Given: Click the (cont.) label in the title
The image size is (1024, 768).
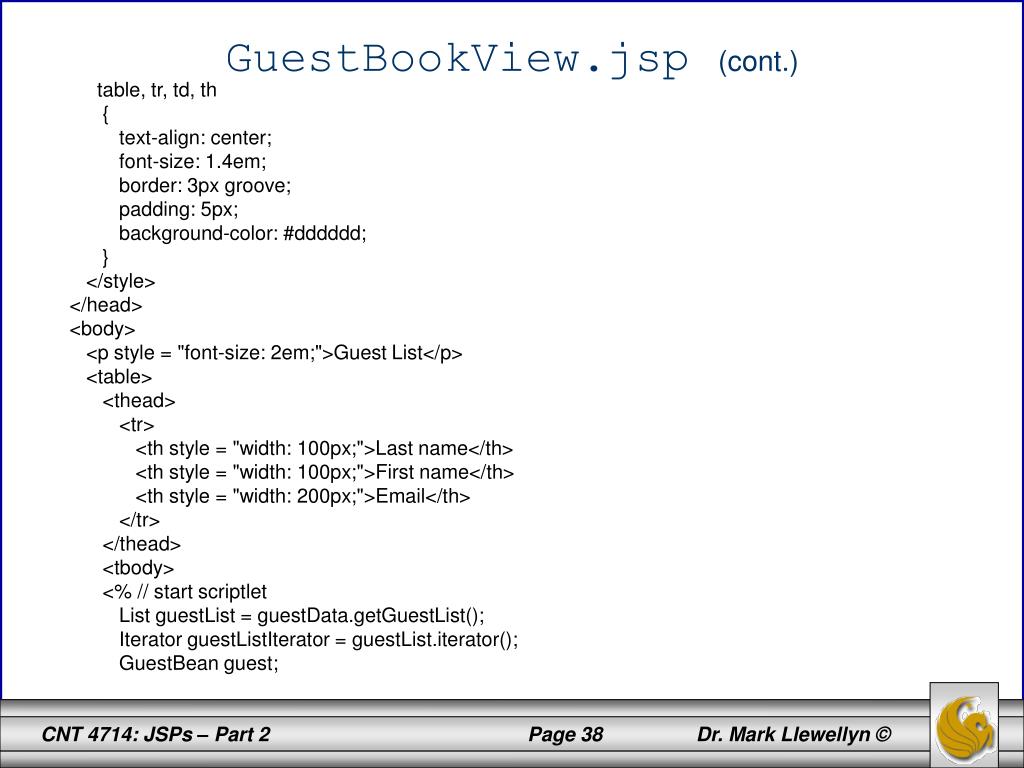Looking at the screenshot, I should click(x=758, y=62).
